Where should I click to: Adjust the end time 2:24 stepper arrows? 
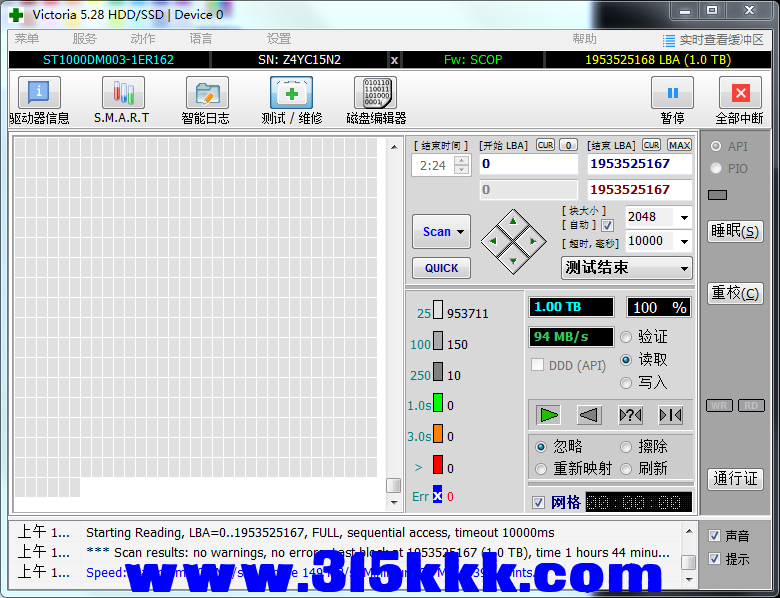pos(462,165)
